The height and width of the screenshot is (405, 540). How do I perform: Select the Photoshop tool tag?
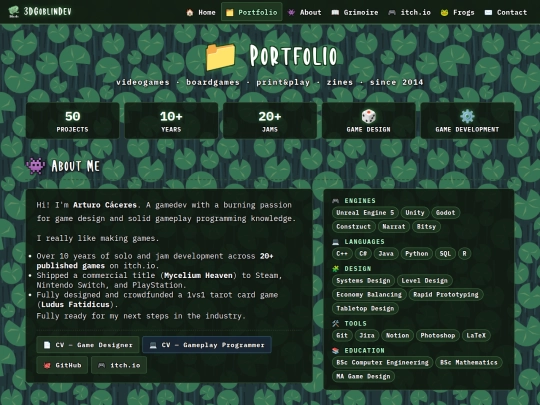coord(438,335)
